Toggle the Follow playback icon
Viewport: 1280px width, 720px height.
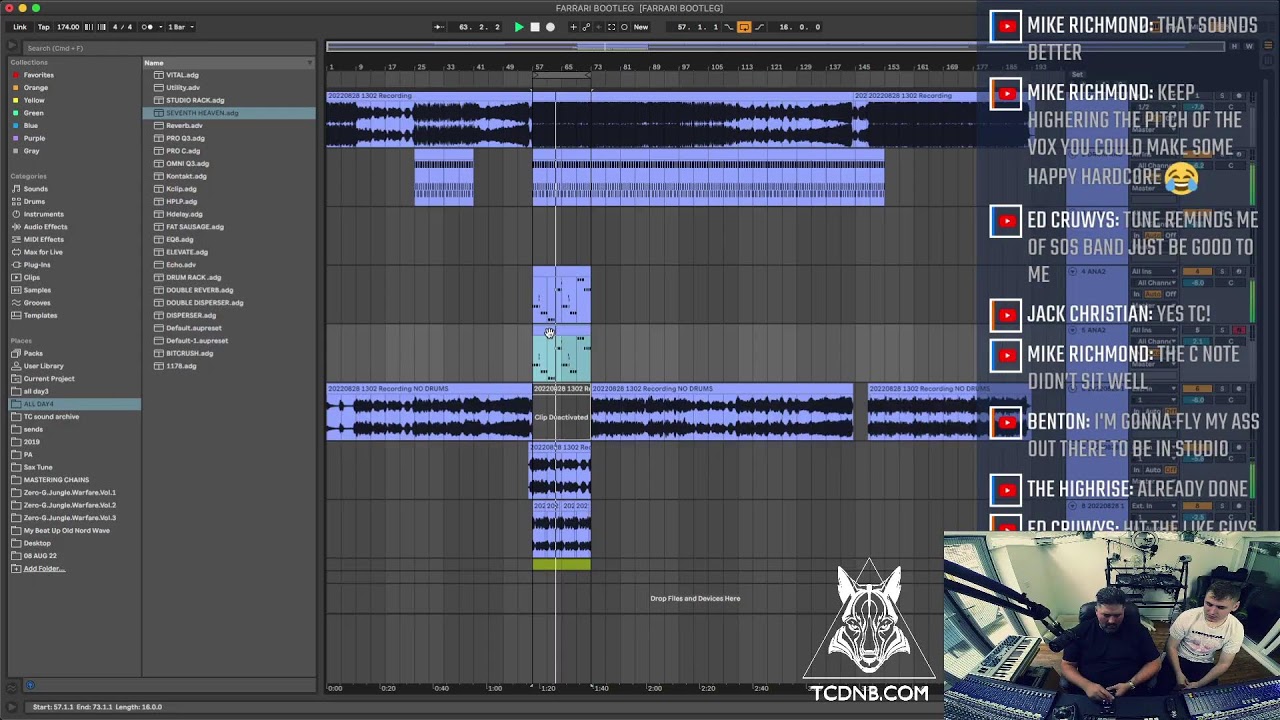tap(439, 27)
